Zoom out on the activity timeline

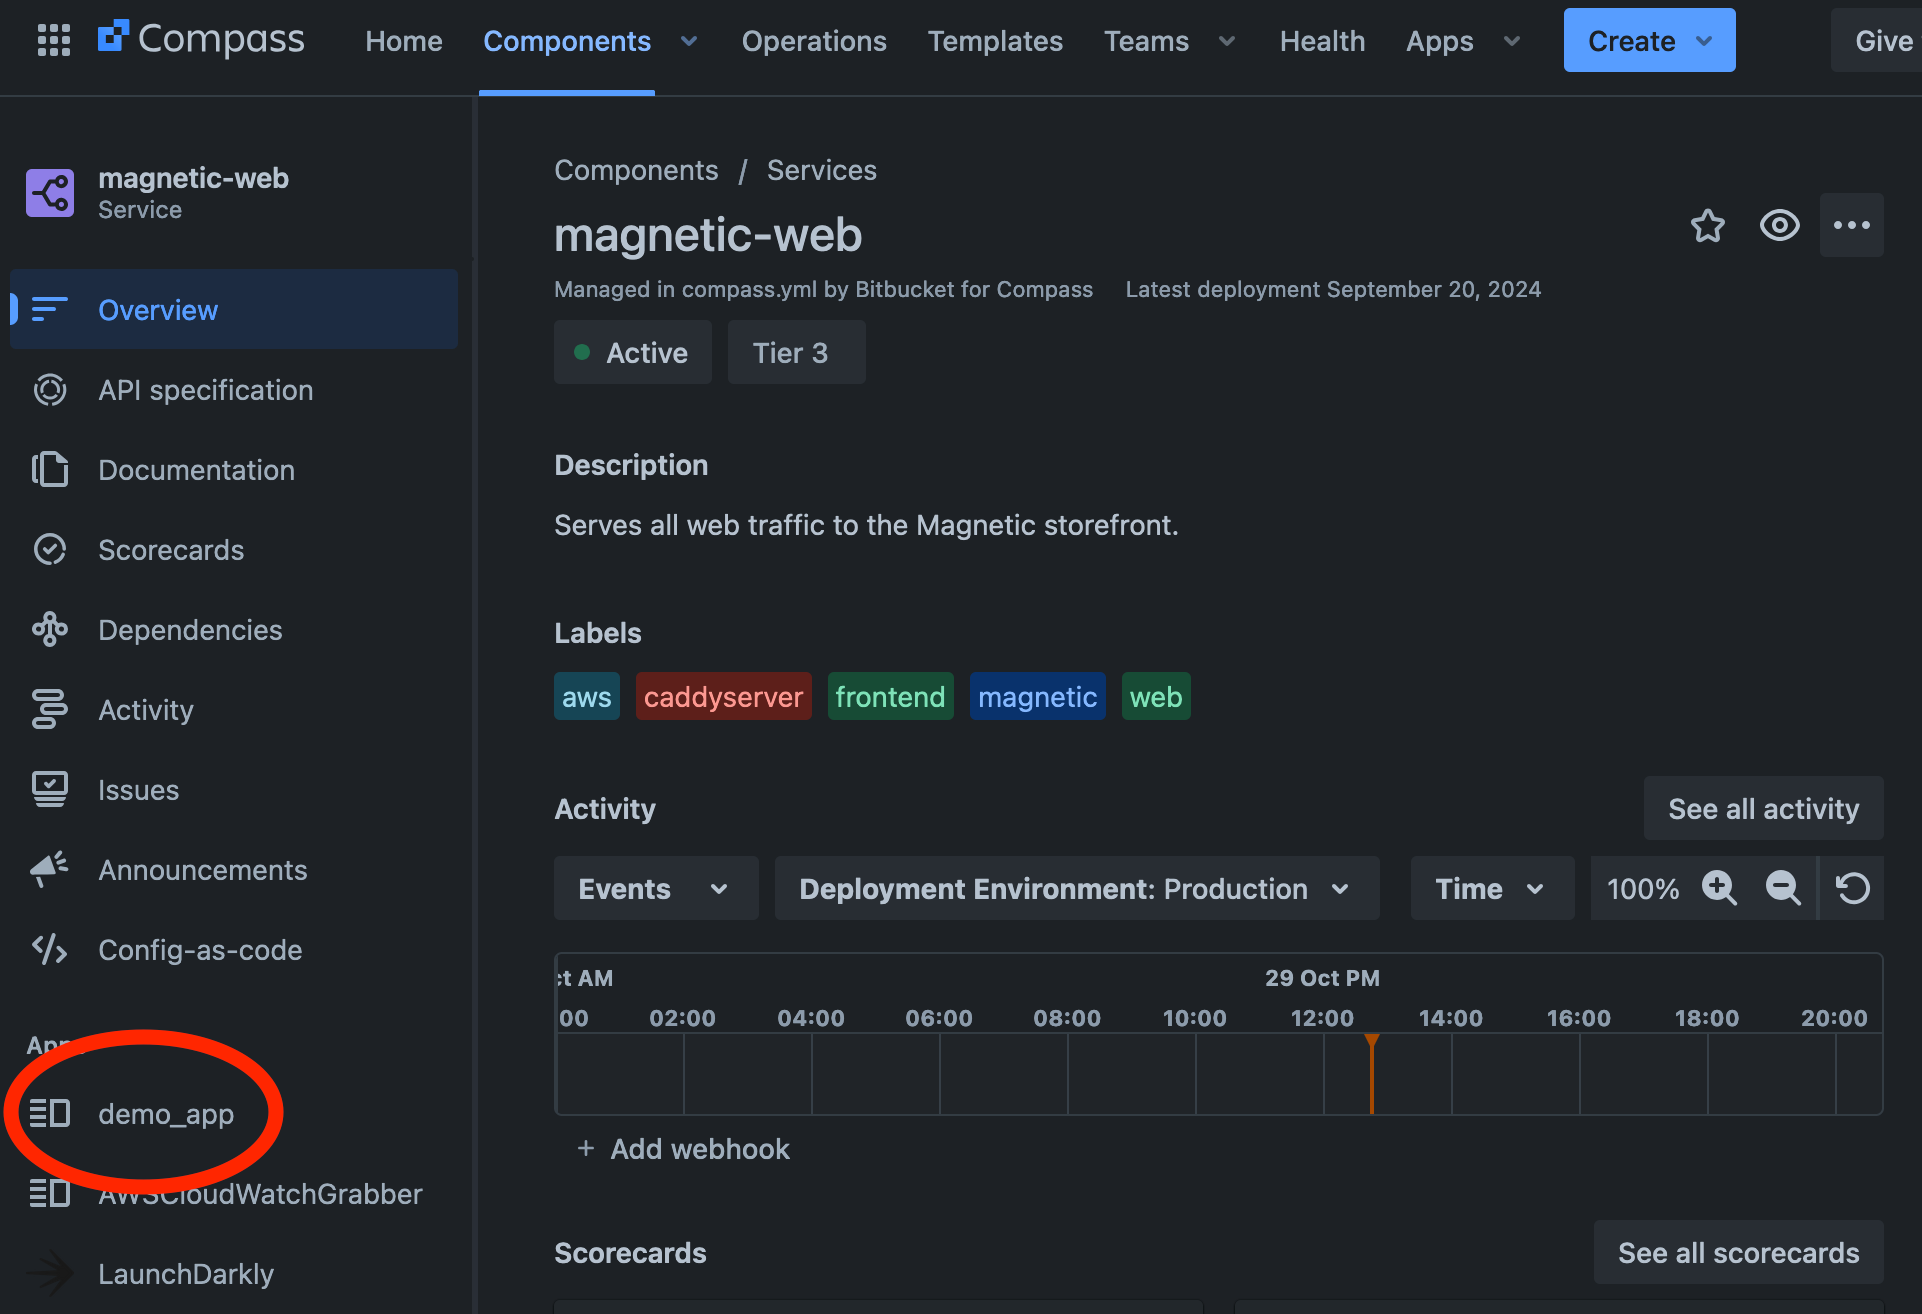1782,888
